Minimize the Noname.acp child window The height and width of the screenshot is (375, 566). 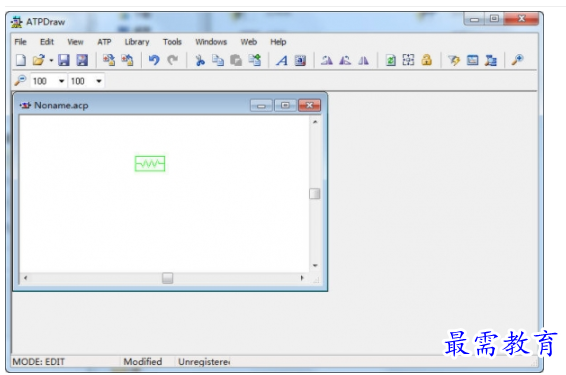261,105
